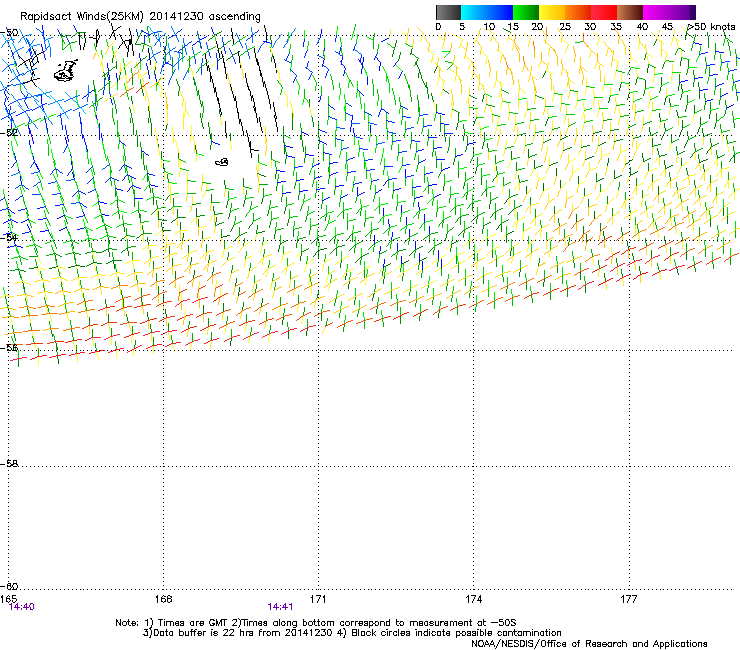Click the 'Data buffer is 22 hrs' note line

coord(352,633)
